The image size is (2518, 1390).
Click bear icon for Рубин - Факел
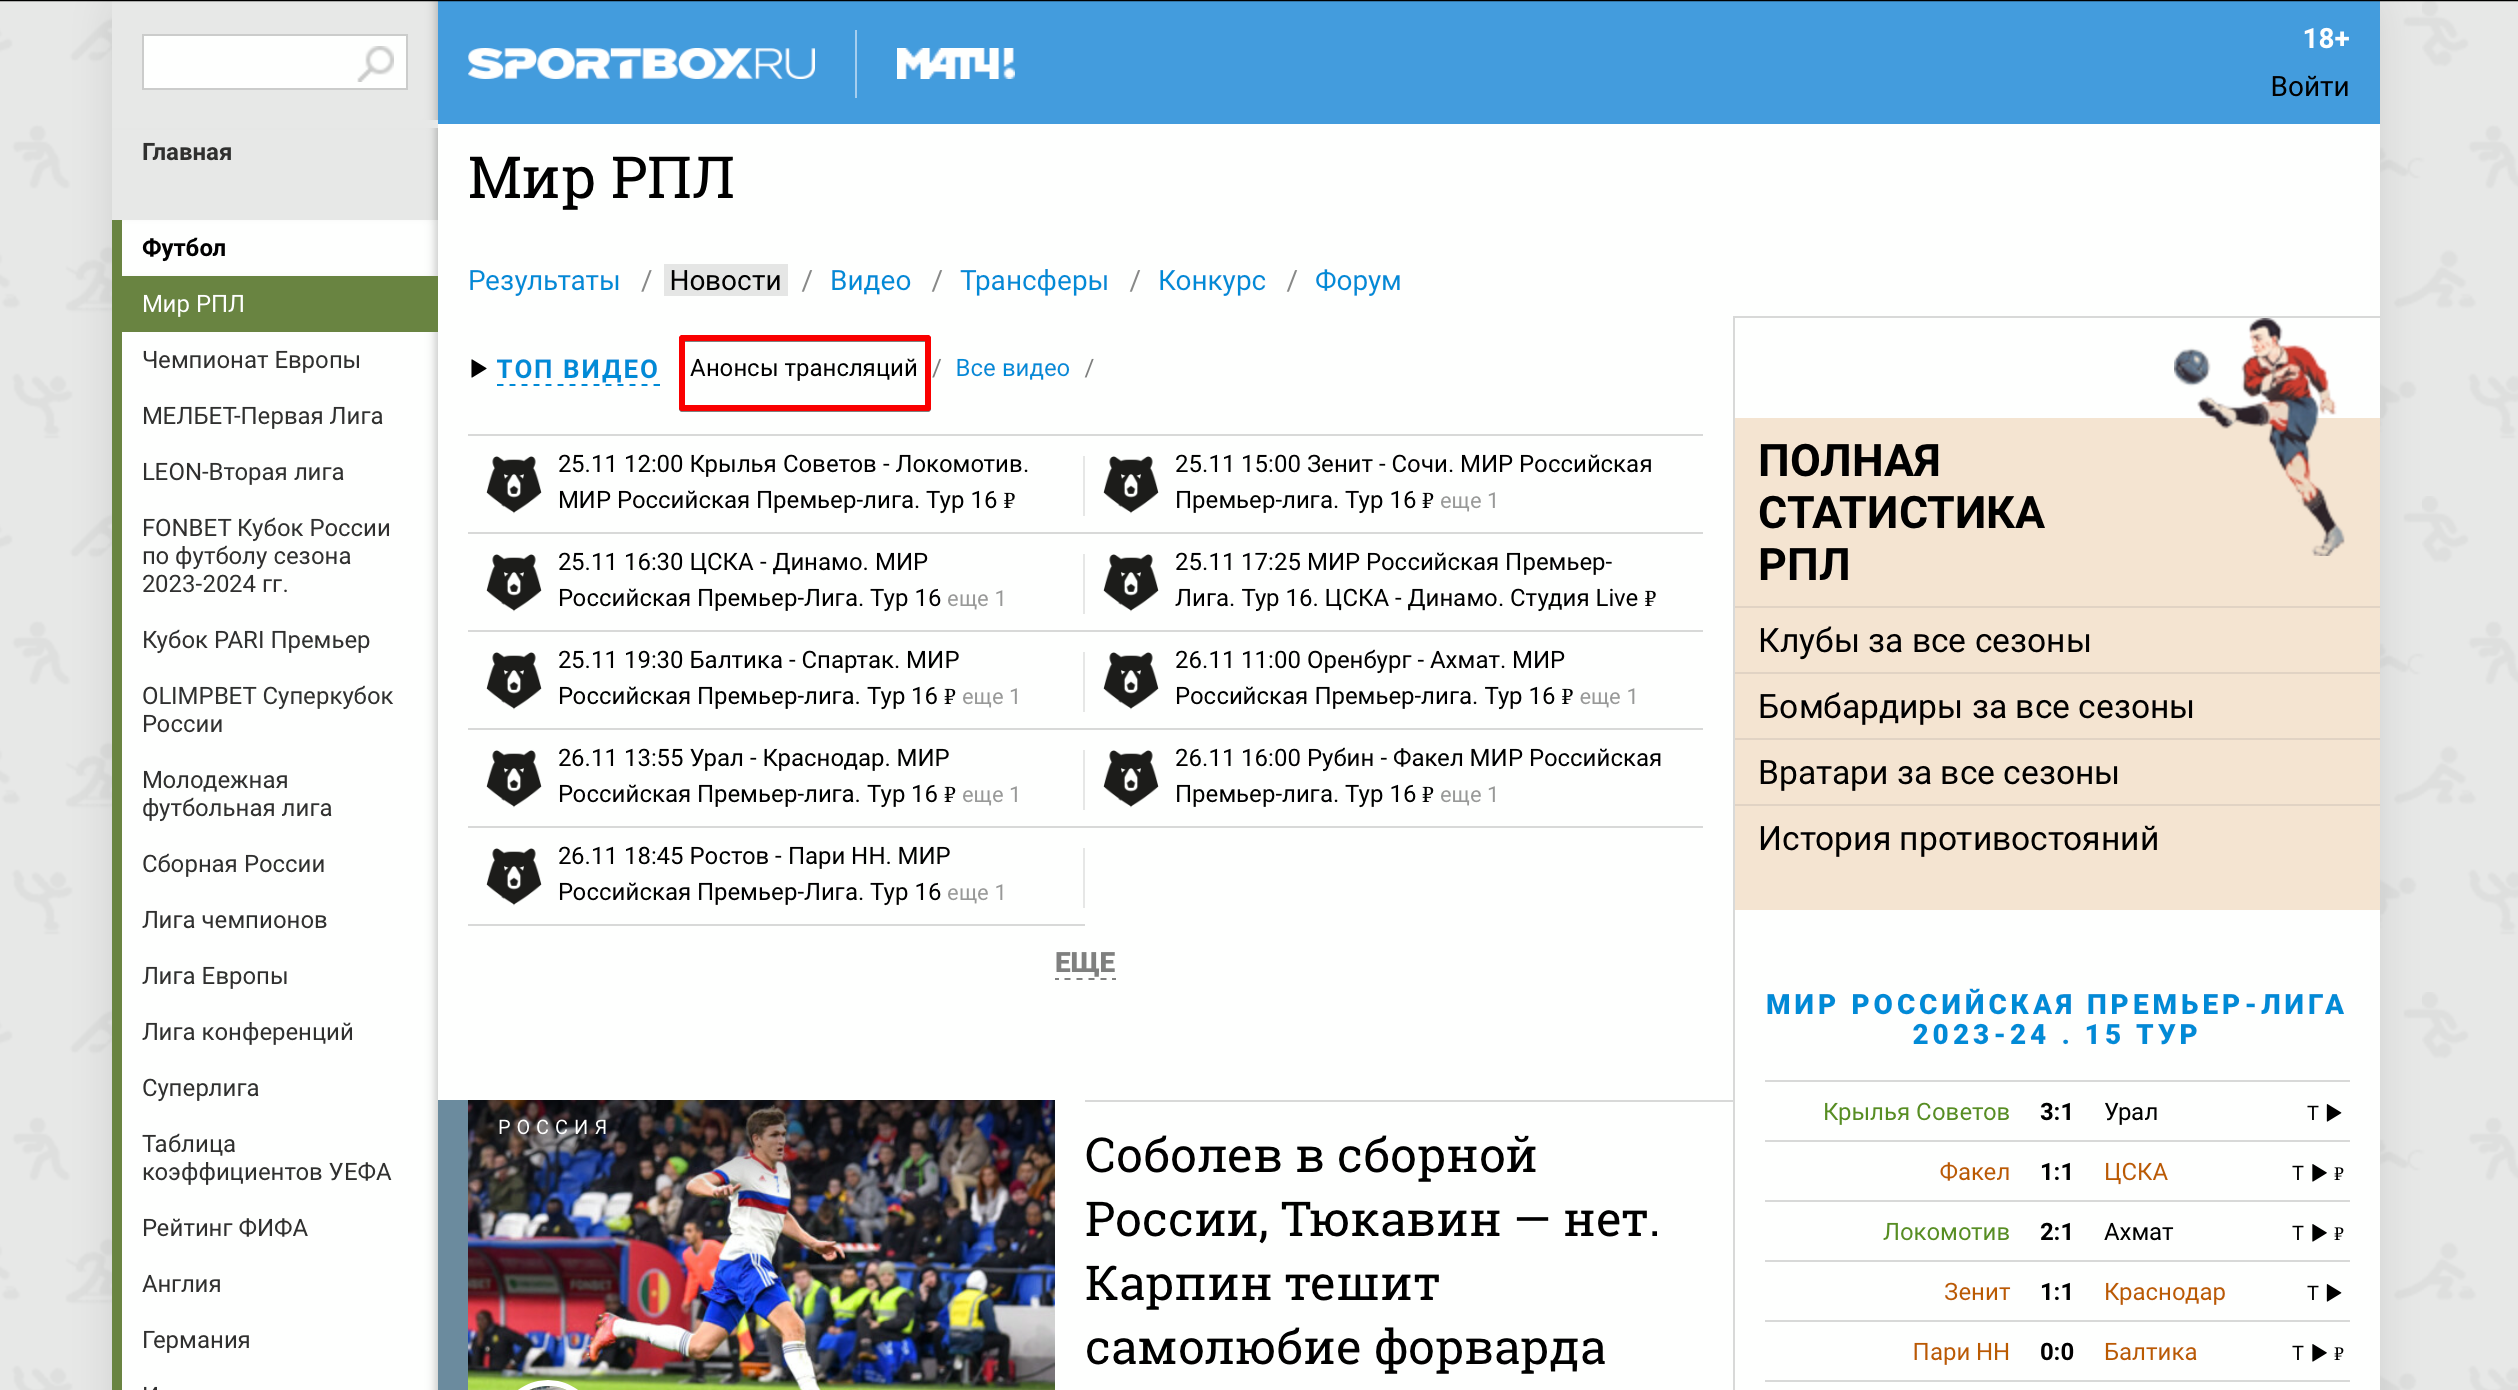tap(1131, 778)
